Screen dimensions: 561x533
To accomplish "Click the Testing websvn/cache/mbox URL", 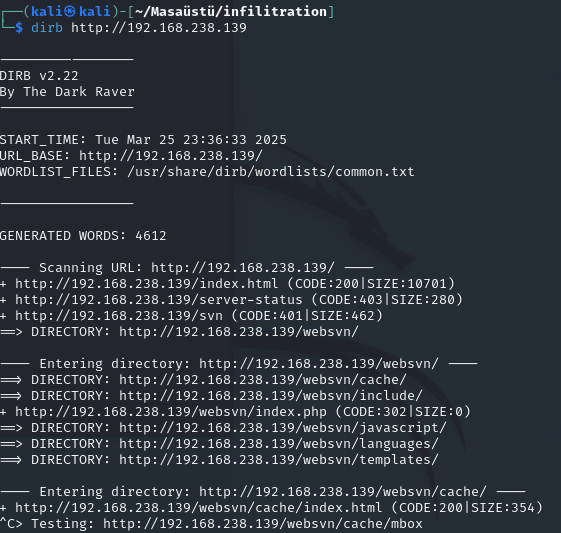I will point(263,524).
